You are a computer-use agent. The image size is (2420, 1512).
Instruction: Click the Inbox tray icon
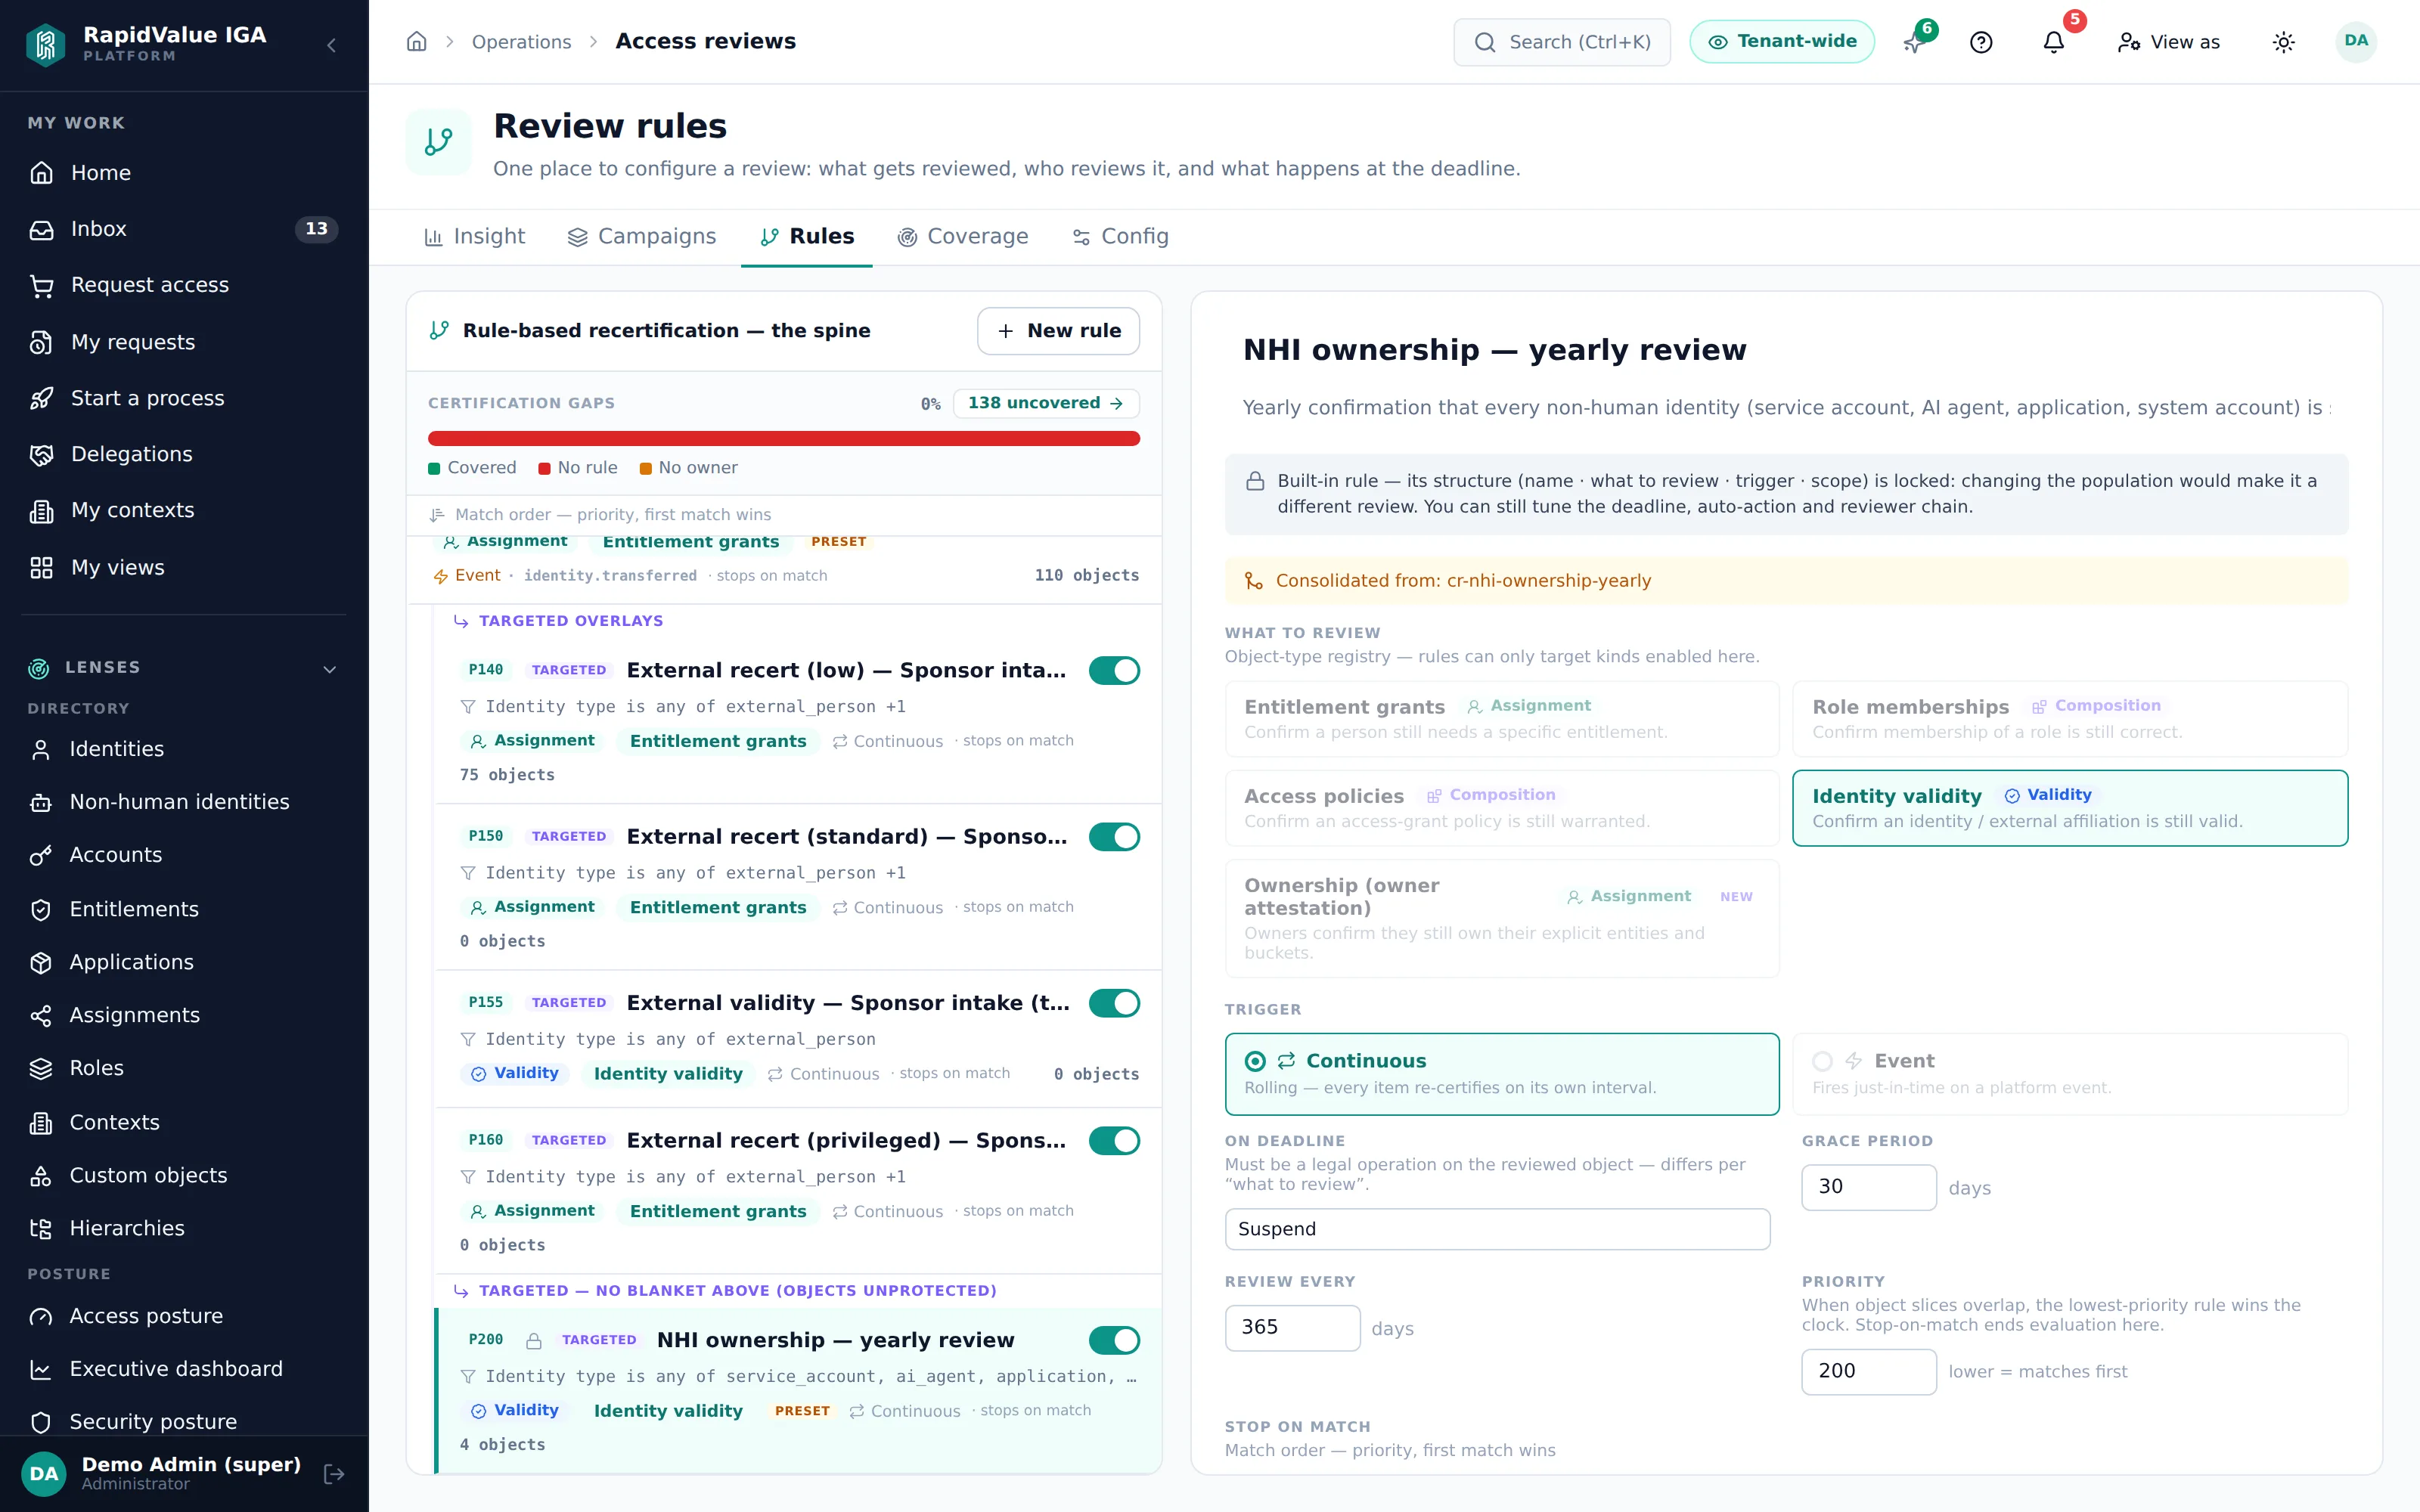point(41,229)
